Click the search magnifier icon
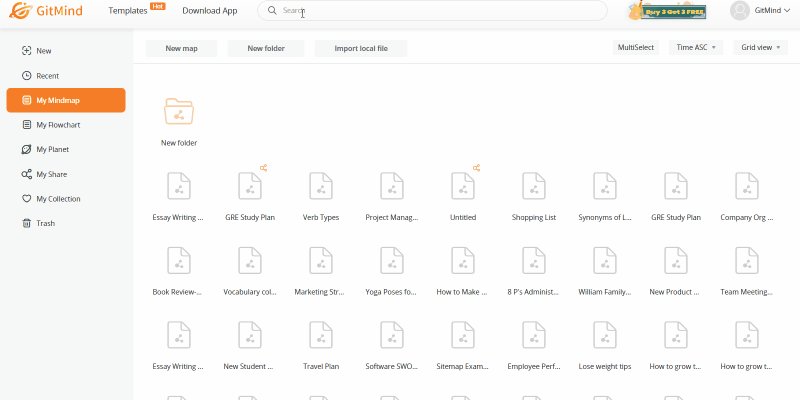This screenshot has height=400, width=800. coord(272,11)
